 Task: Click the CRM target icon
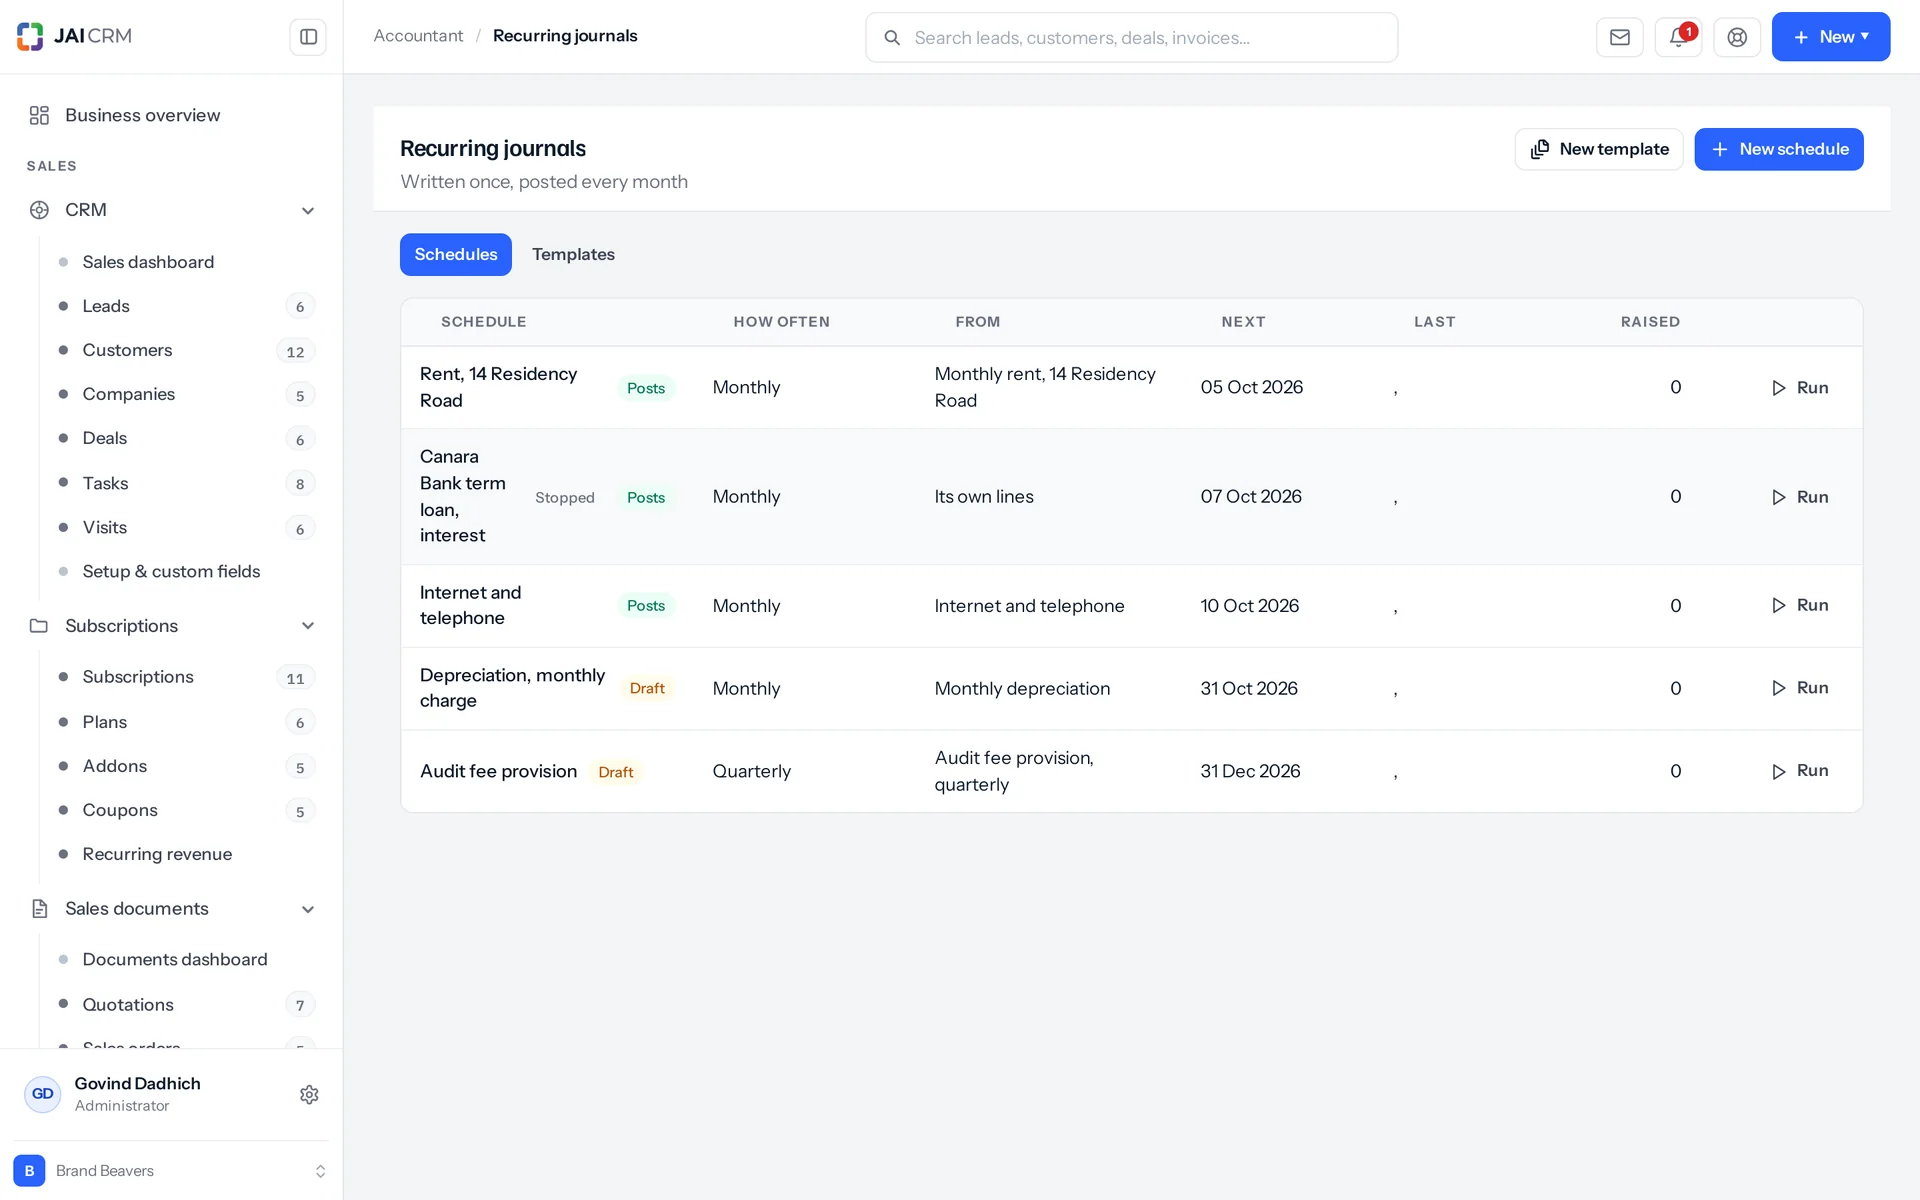tap(39, 210)
